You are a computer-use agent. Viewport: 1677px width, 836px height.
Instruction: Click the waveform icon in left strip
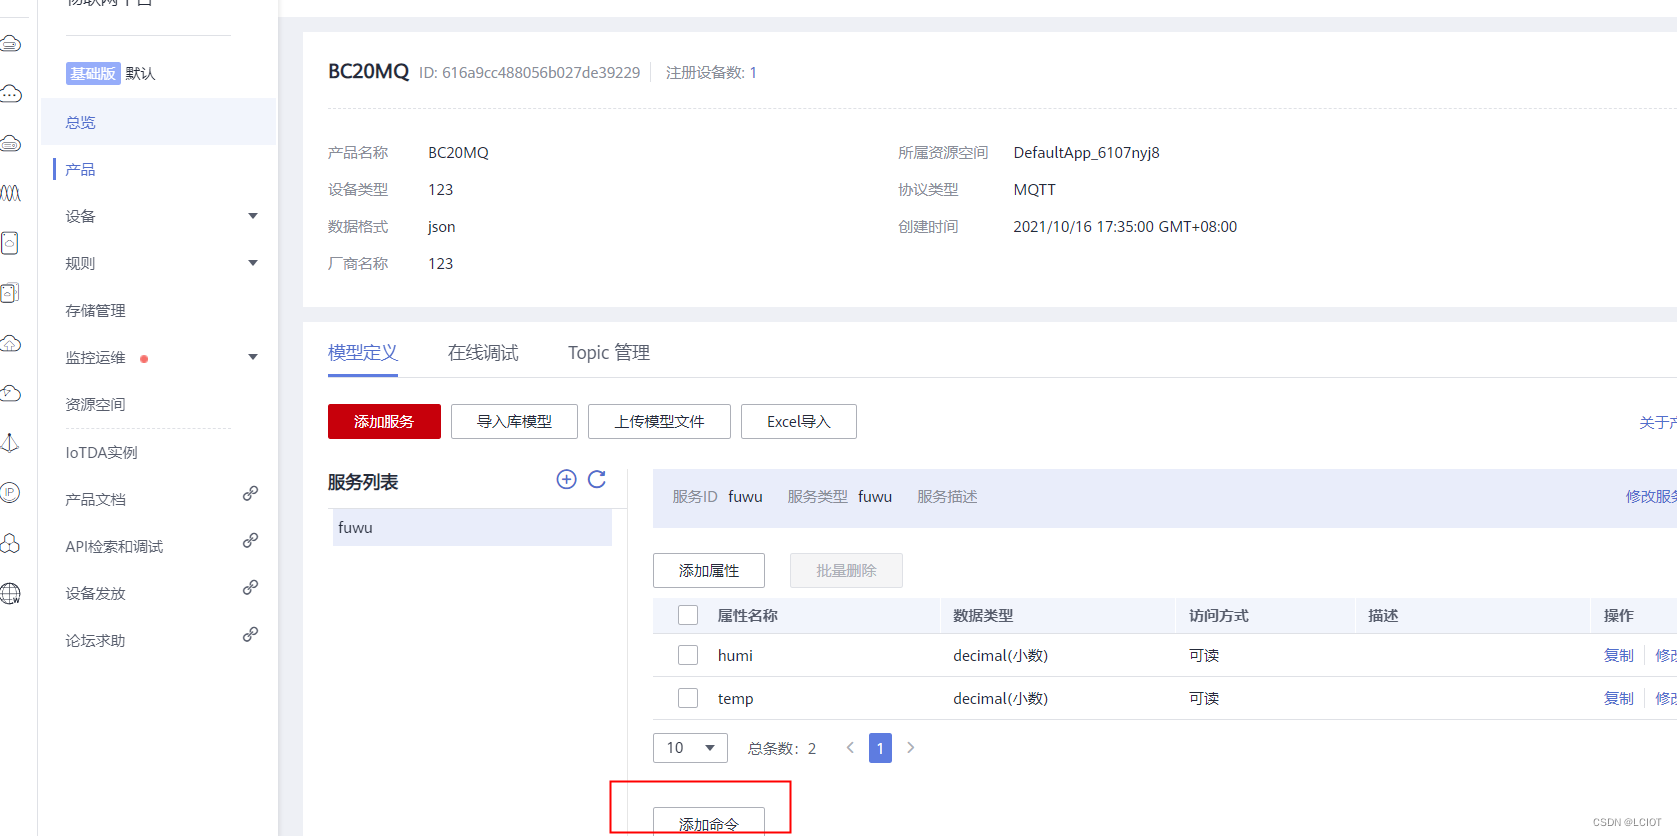[10, 193]
